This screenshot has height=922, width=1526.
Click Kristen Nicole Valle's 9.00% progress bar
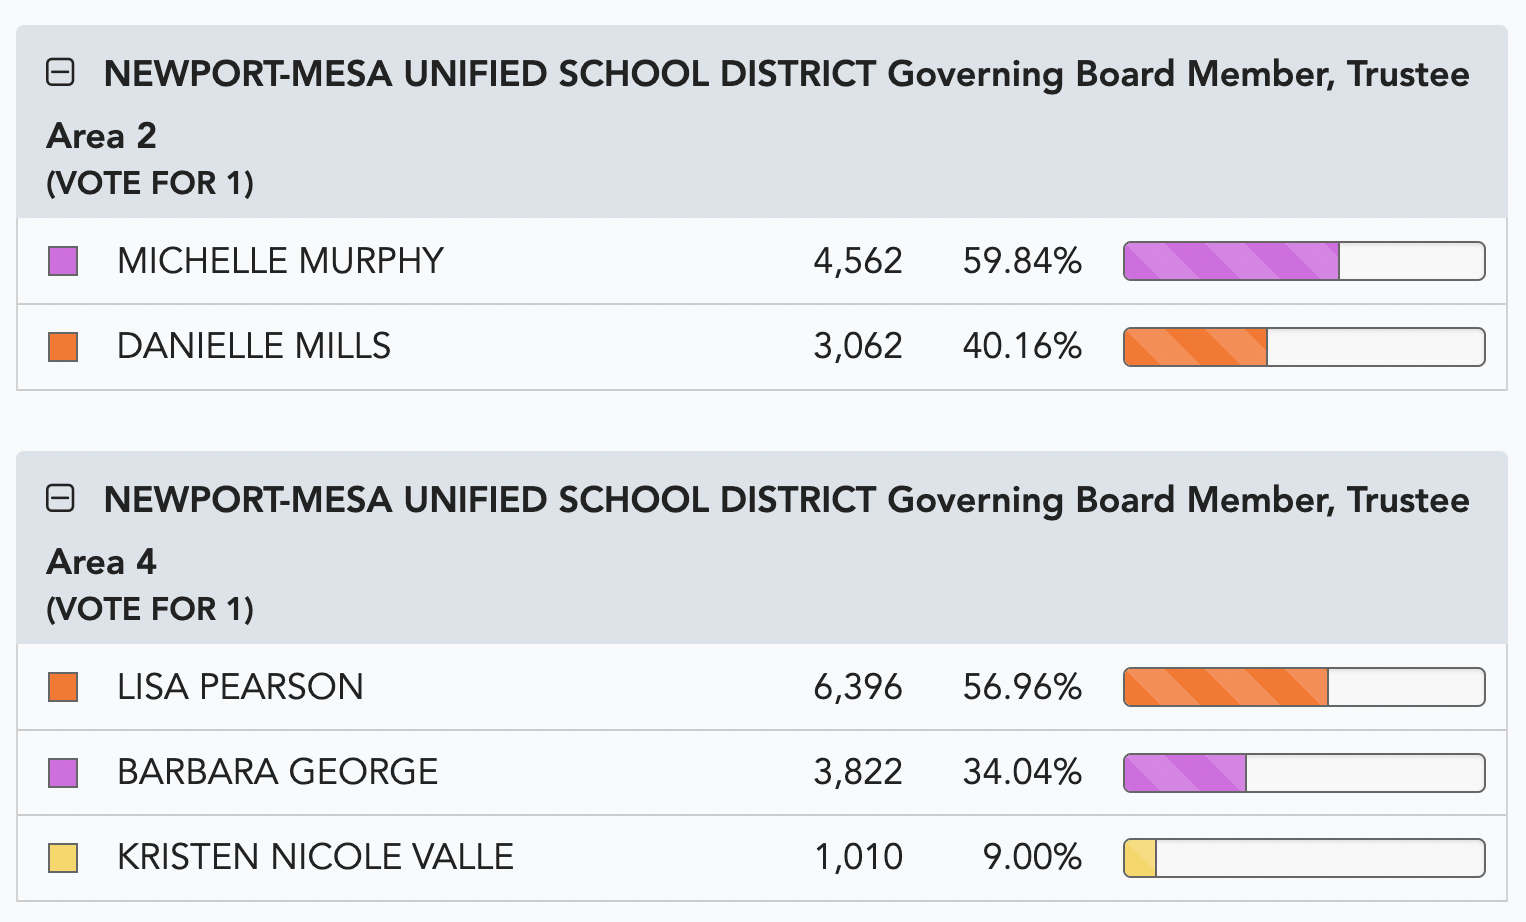click(x=1304, y=858)
